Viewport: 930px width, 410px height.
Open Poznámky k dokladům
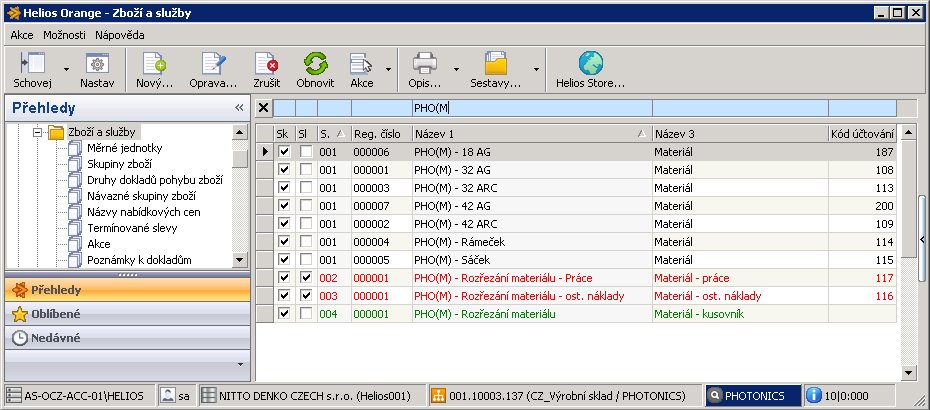(x=139, y=260)
